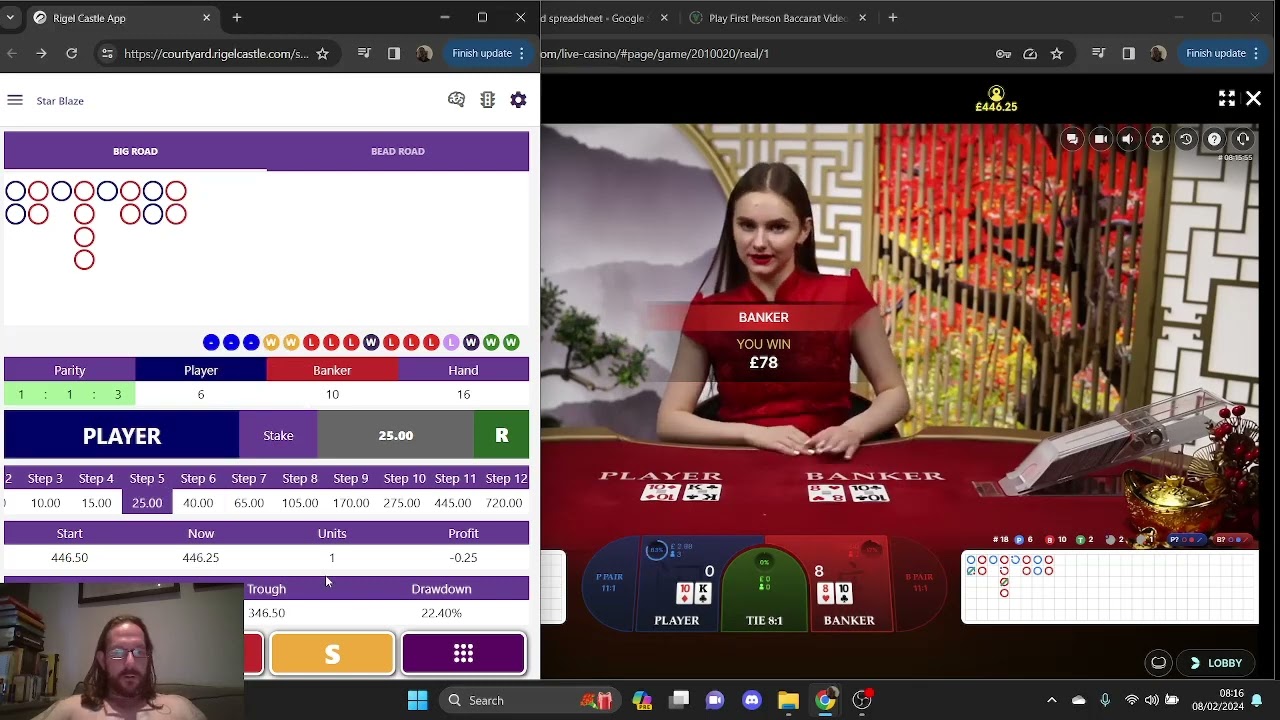Open the tab search dropdown arrow
The width and height of the screenshot is (1280, 720).
[x=10, y=18]
